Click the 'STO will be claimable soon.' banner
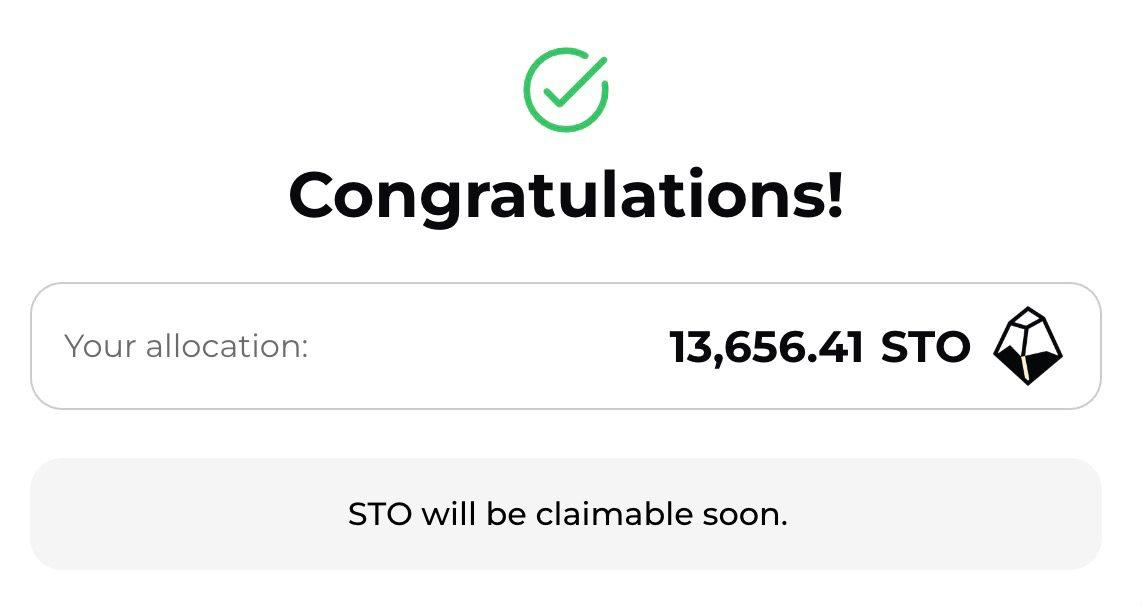The image size is (1142, 606). pos(566,514)
